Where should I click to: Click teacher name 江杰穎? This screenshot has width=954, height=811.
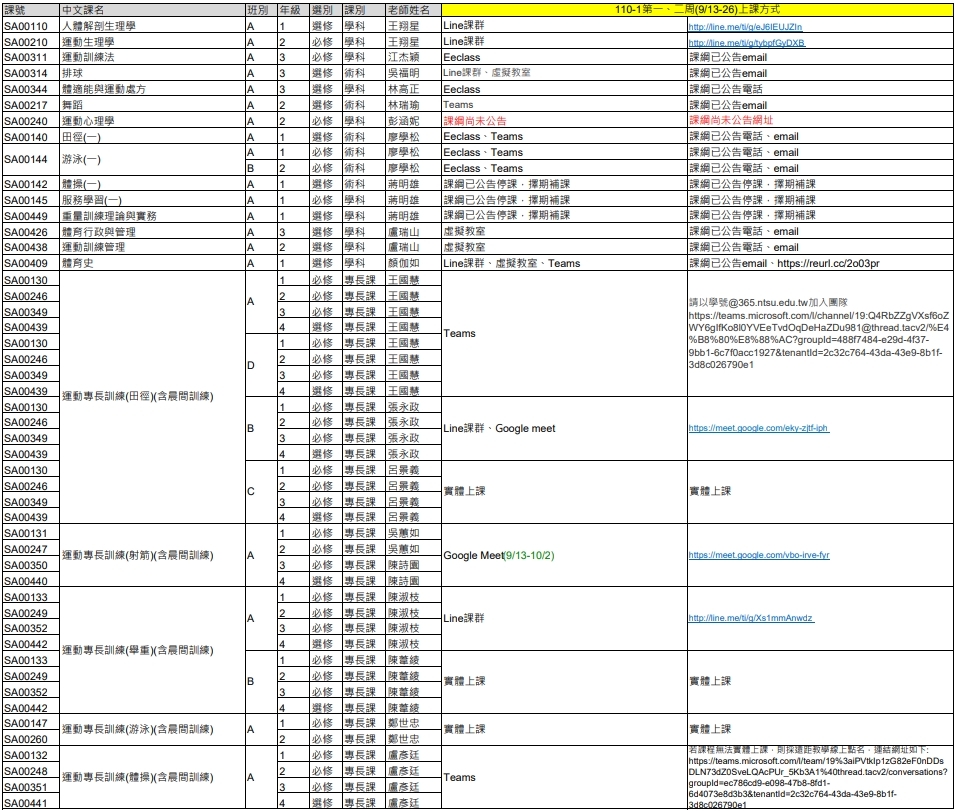click(x=404, y=57)
